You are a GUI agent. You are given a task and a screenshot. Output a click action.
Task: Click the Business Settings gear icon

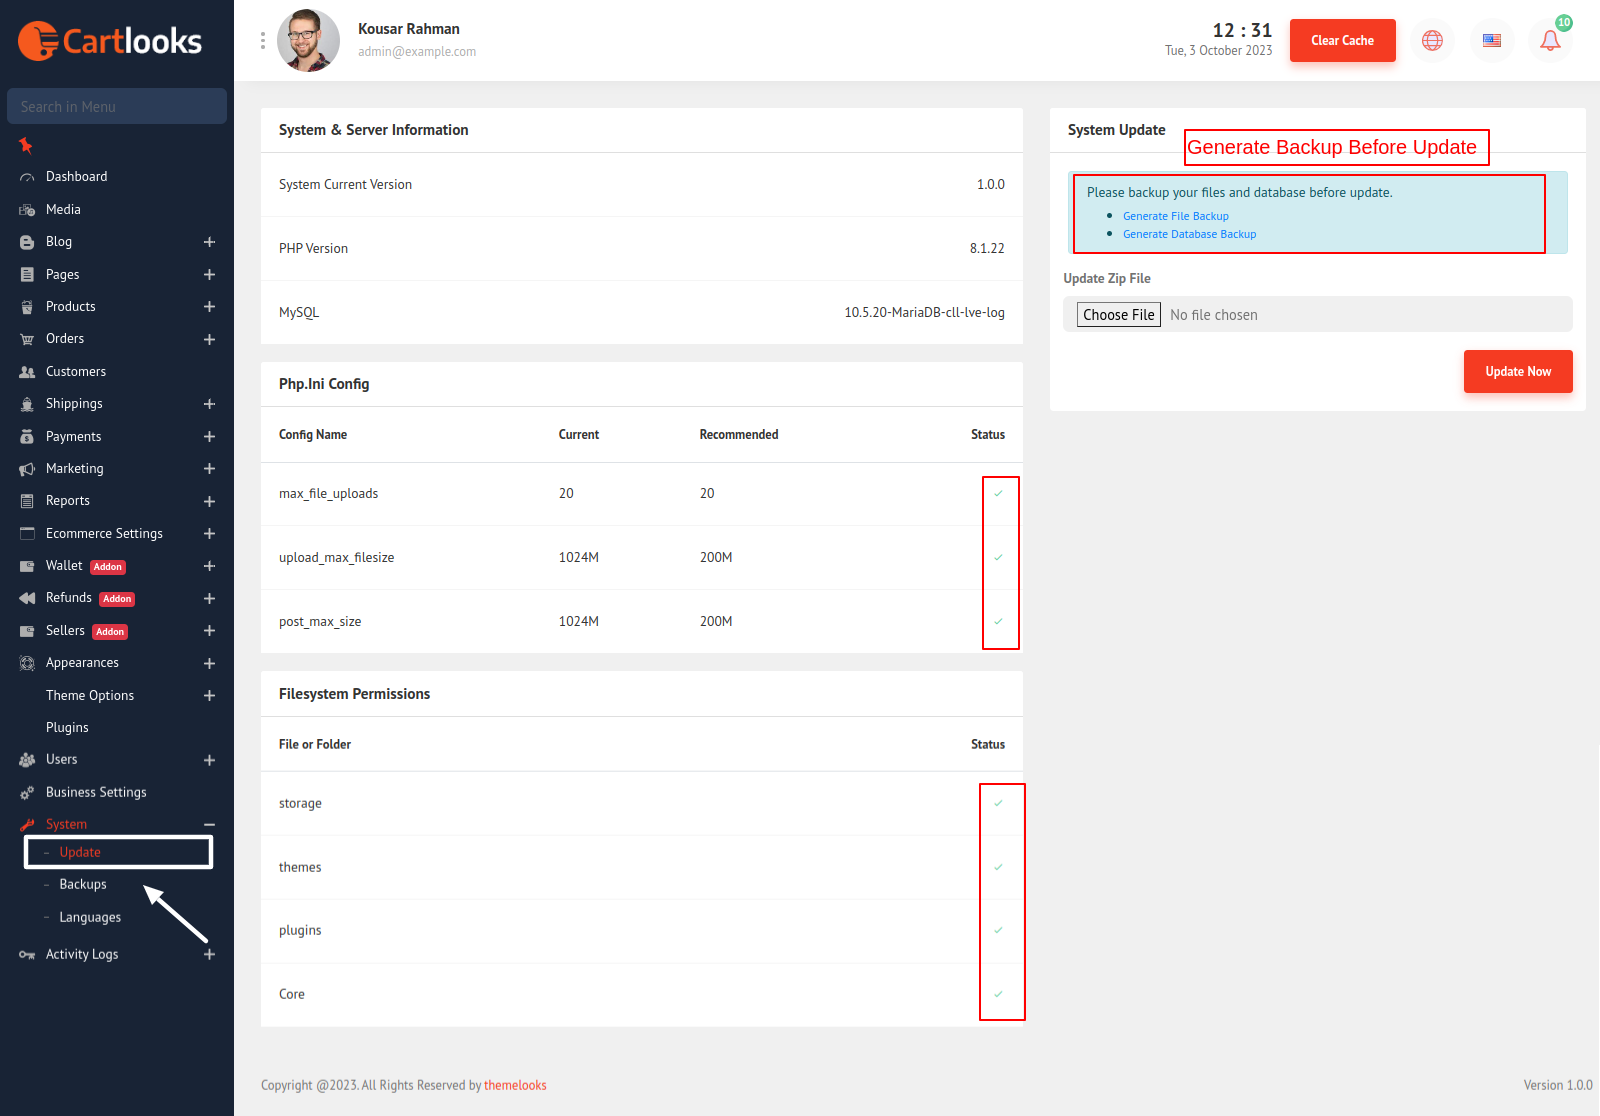pyautogui.click(x=27, y=793)
